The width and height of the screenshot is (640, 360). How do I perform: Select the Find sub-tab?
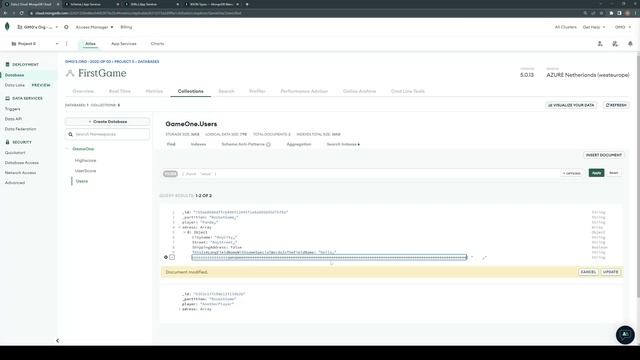[x=171, y=144]
